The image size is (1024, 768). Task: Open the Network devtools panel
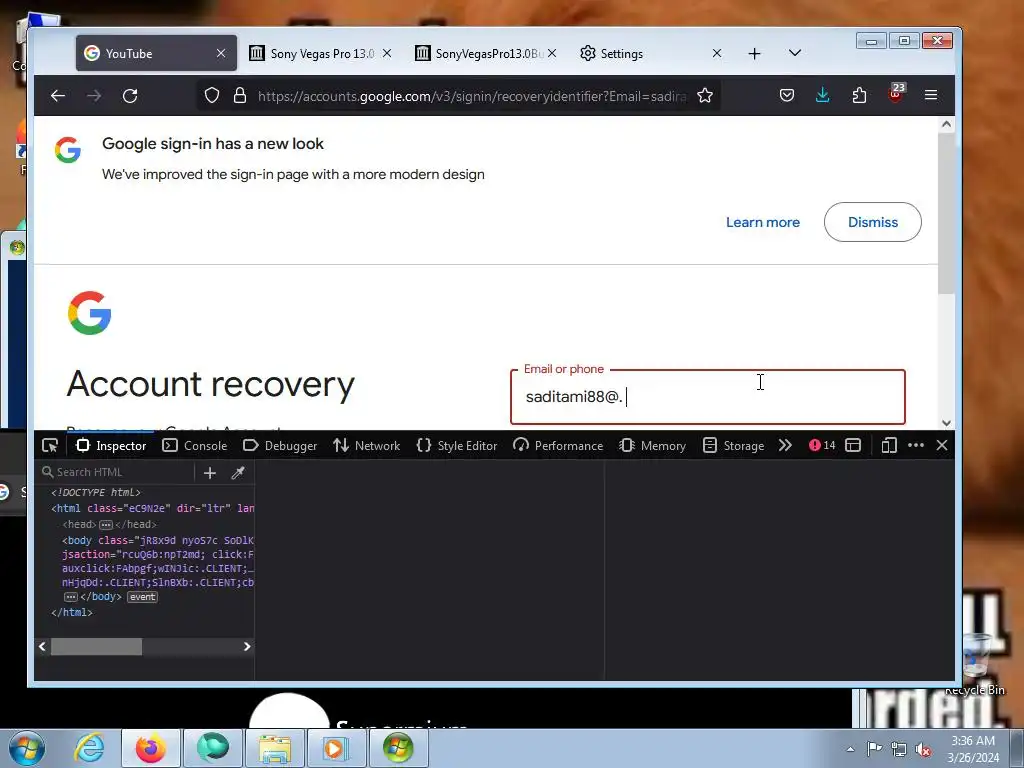(x=366, y=445)
